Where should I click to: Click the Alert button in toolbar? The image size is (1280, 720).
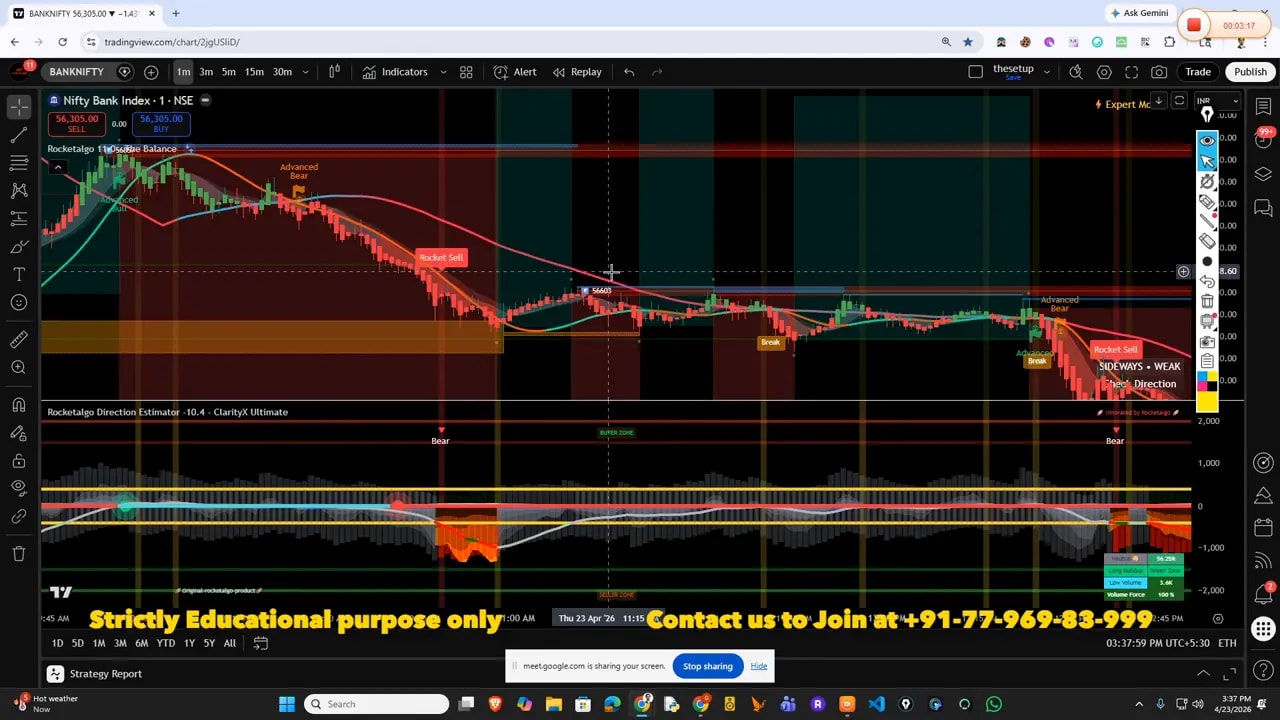pos(515,72)
